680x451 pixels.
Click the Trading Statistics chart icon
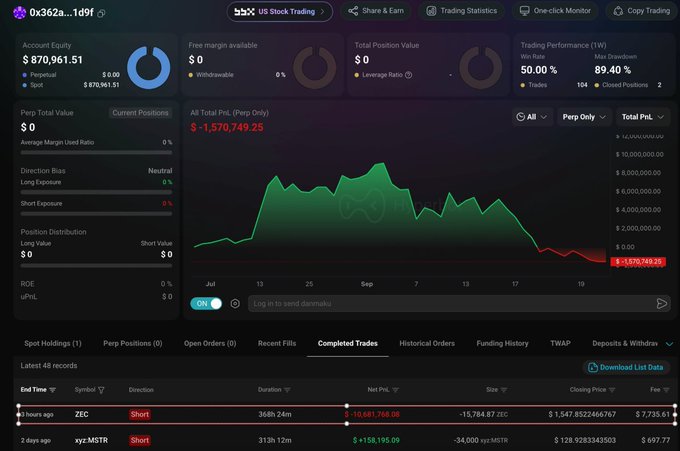click(431, 11)
